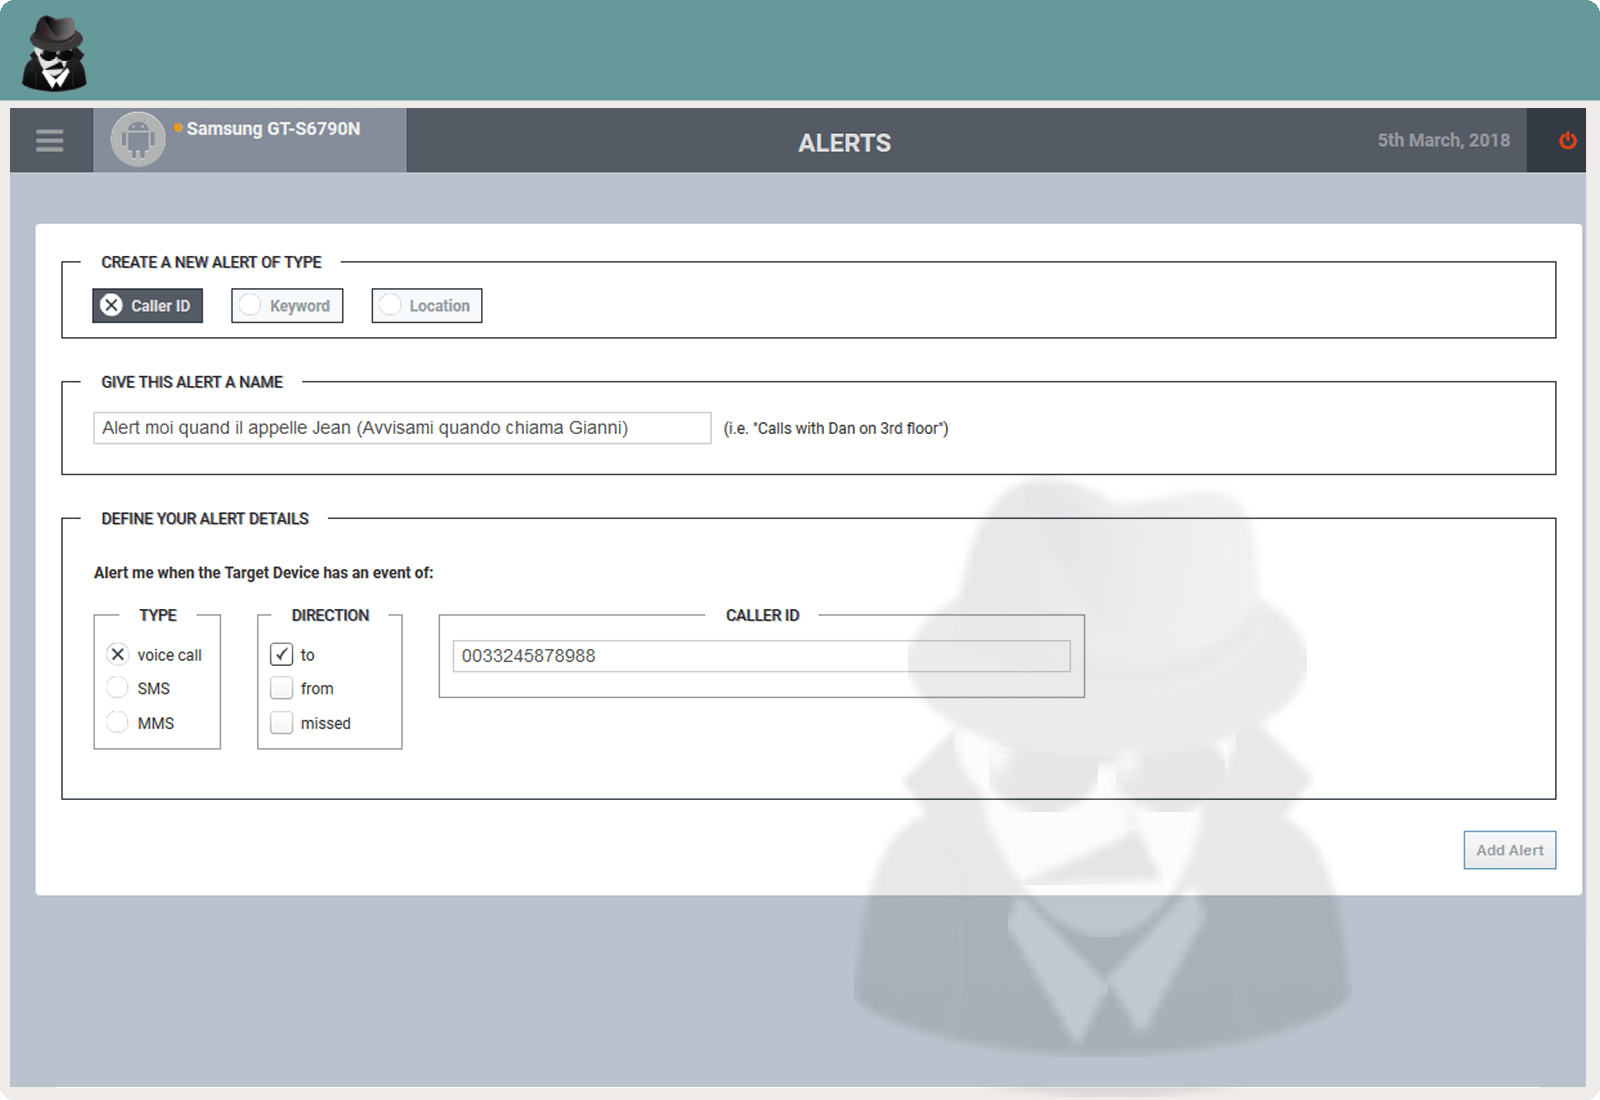Uncheck the 'to' direction checkbox
Screen dimensions: 1600x1100
point(282,655)
